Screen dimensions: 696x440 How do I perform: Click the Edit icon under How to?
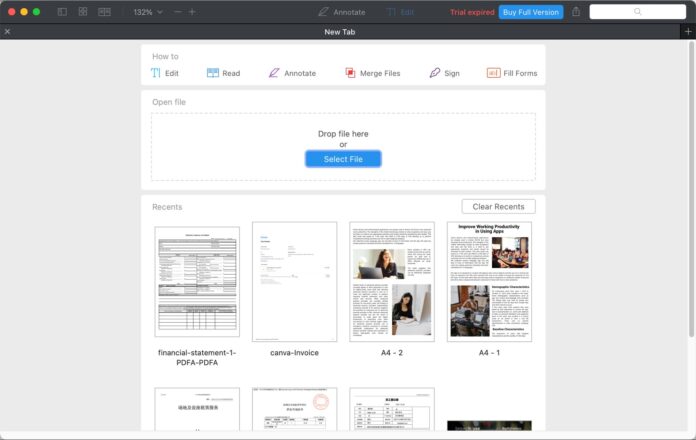[156, 73]
